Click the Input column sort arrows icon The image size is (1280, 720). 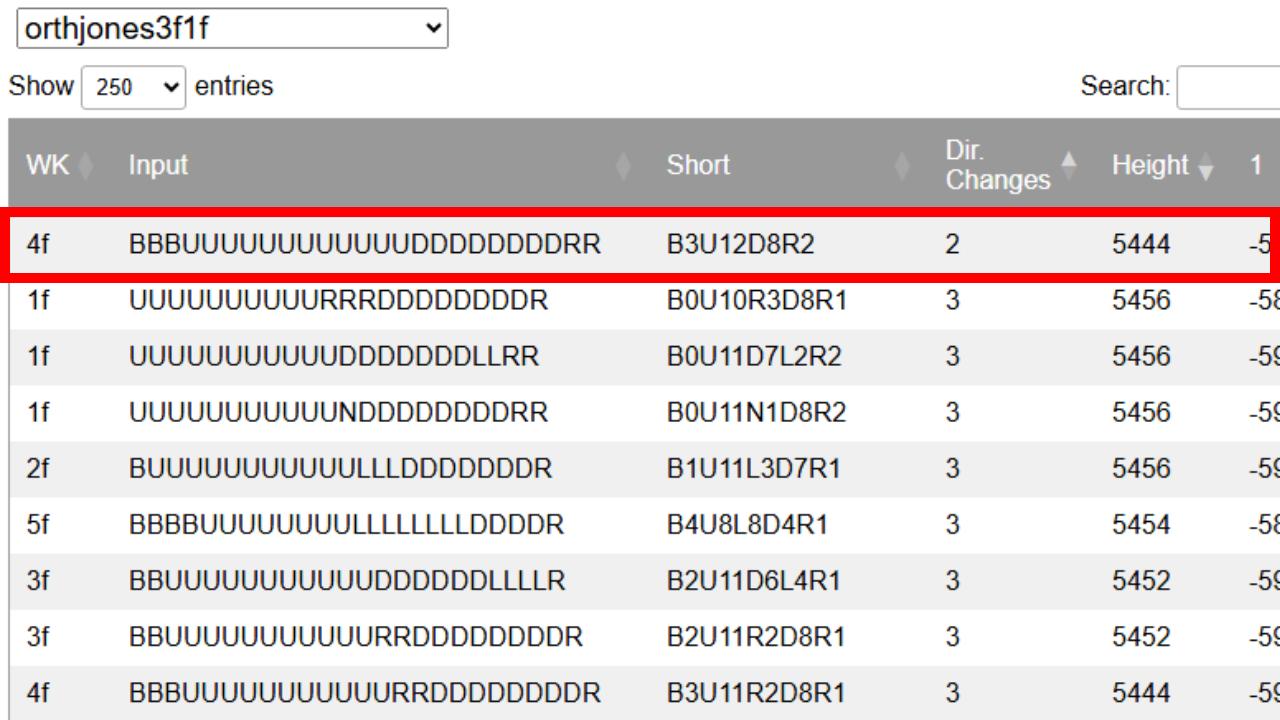(x=624, y=166)
